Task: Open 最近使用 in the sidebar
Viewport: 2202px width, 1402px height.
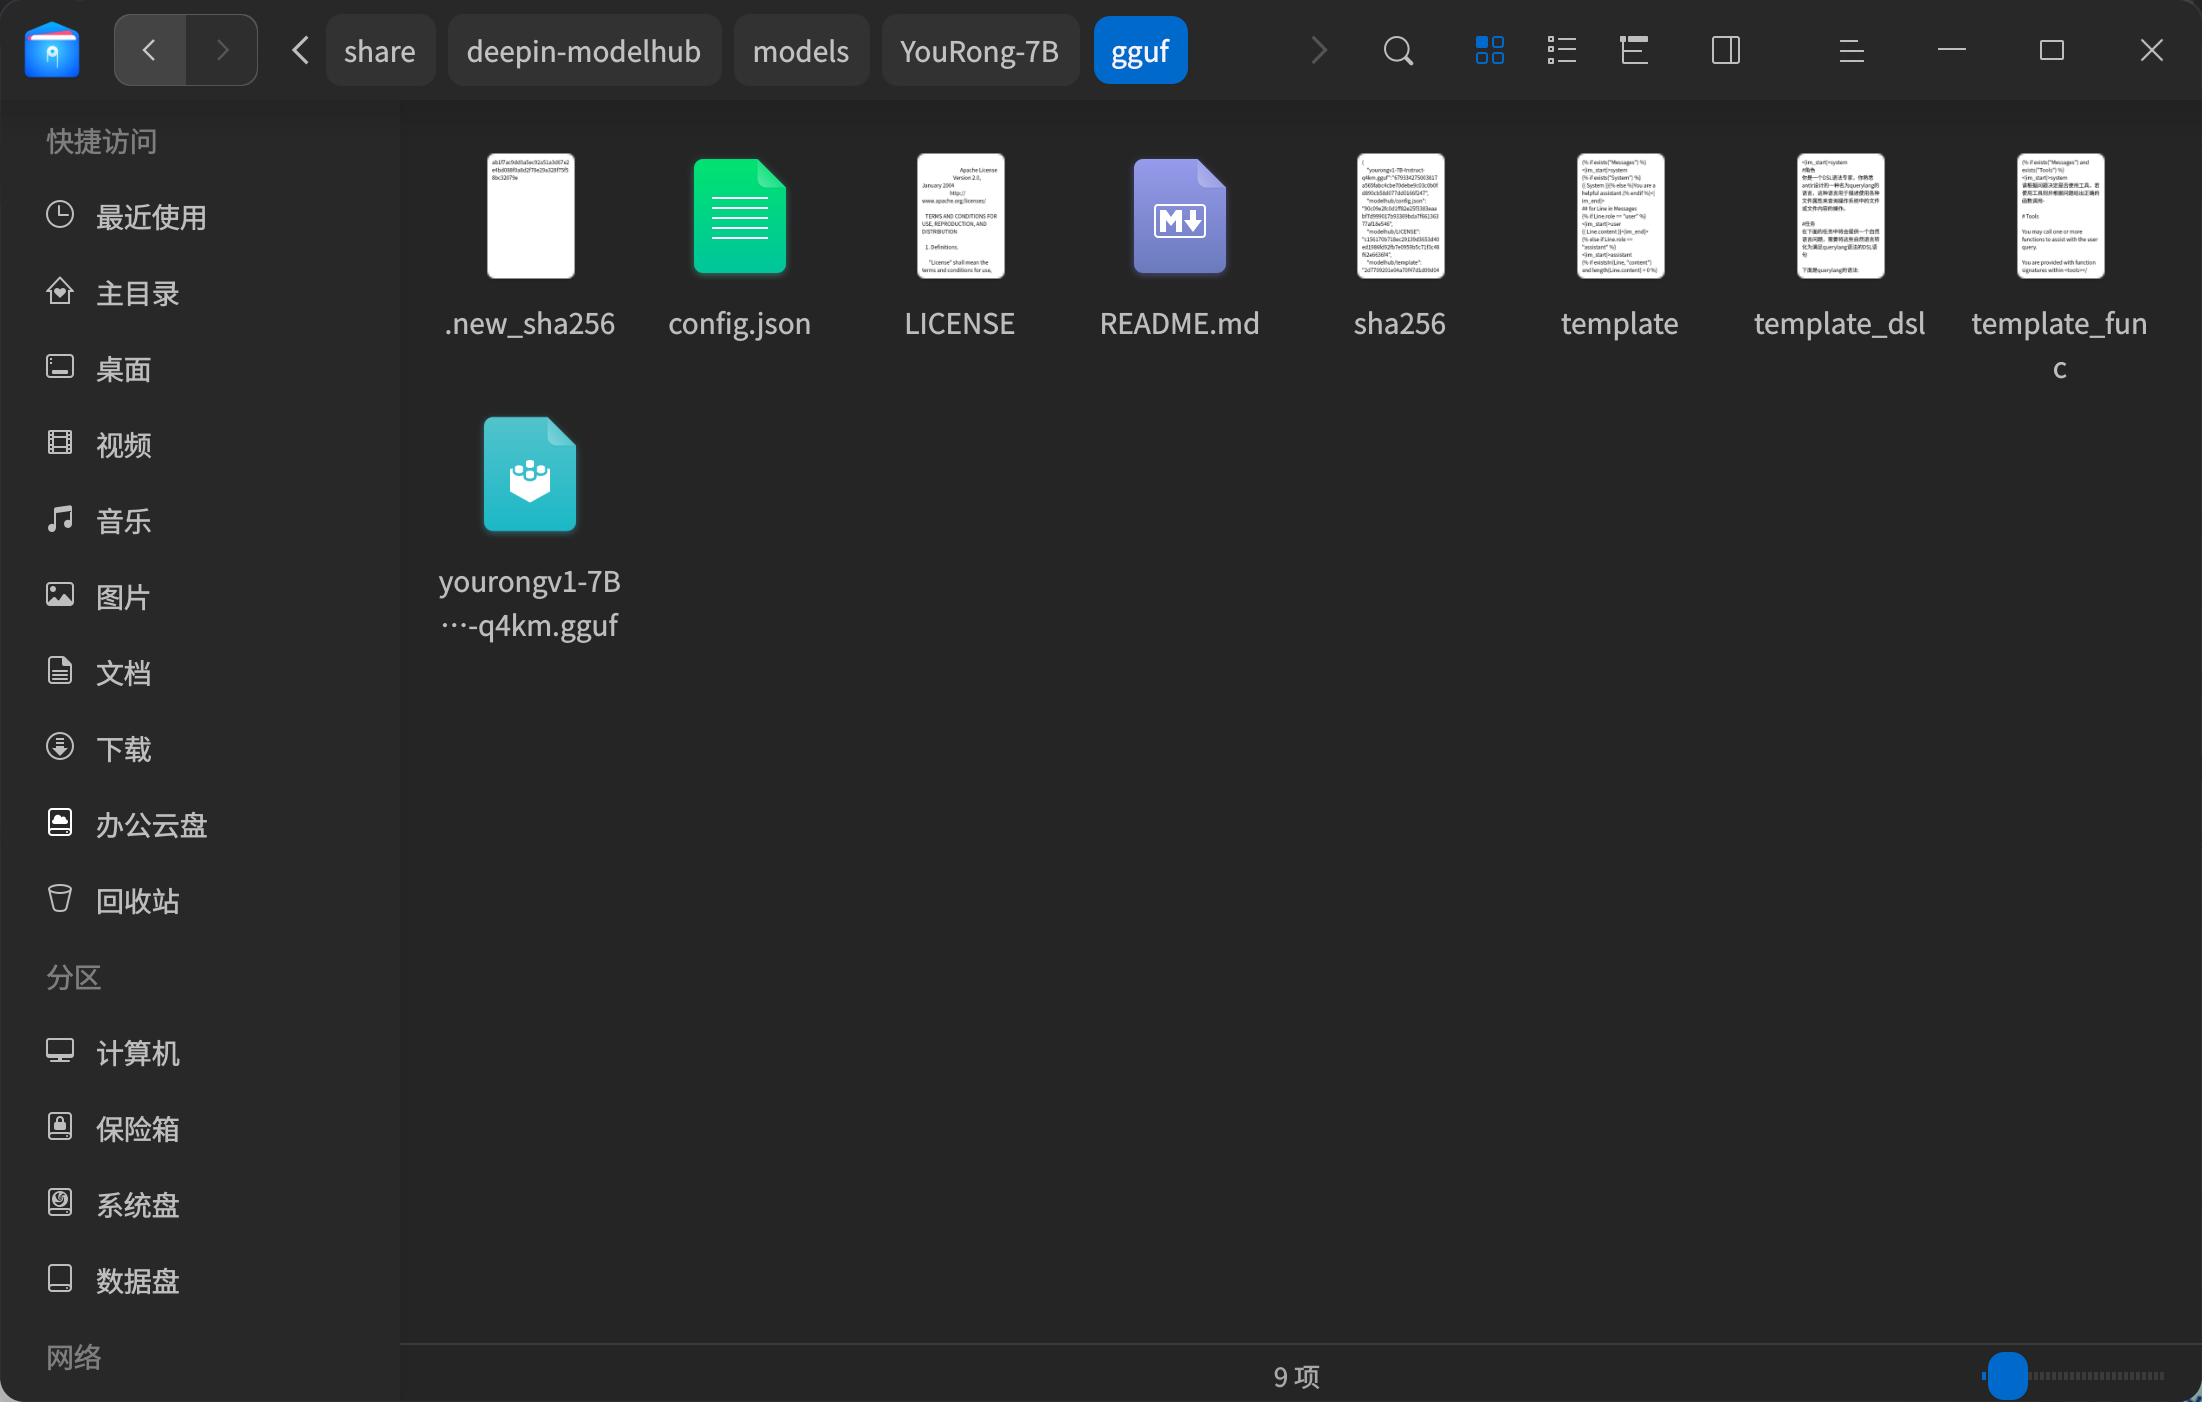Action: [200, 216]
